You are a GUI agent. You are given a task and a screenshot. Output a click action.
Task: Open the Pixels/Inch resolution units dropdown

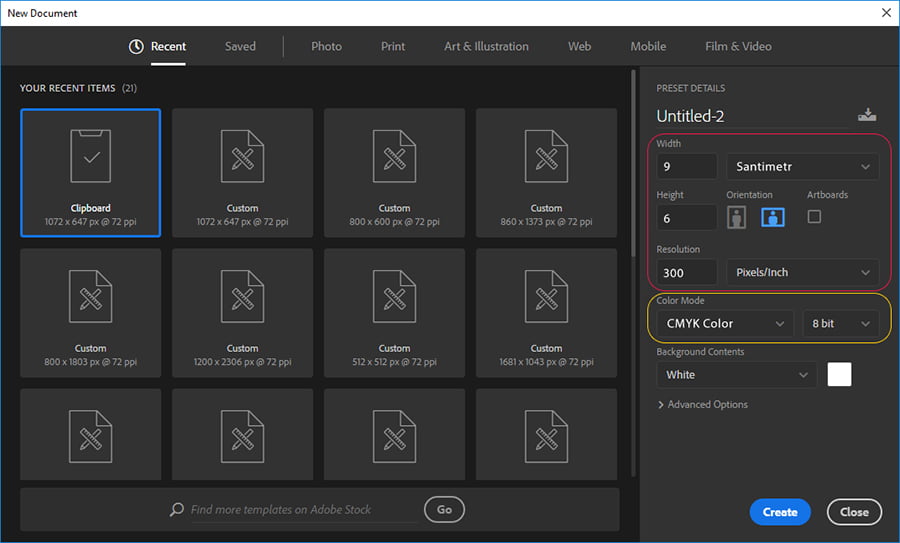click(802, 273)
